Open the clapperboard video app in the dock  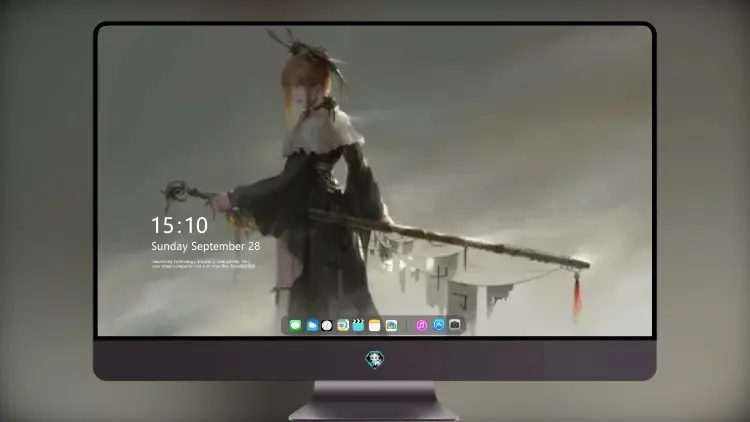(358, 325)
